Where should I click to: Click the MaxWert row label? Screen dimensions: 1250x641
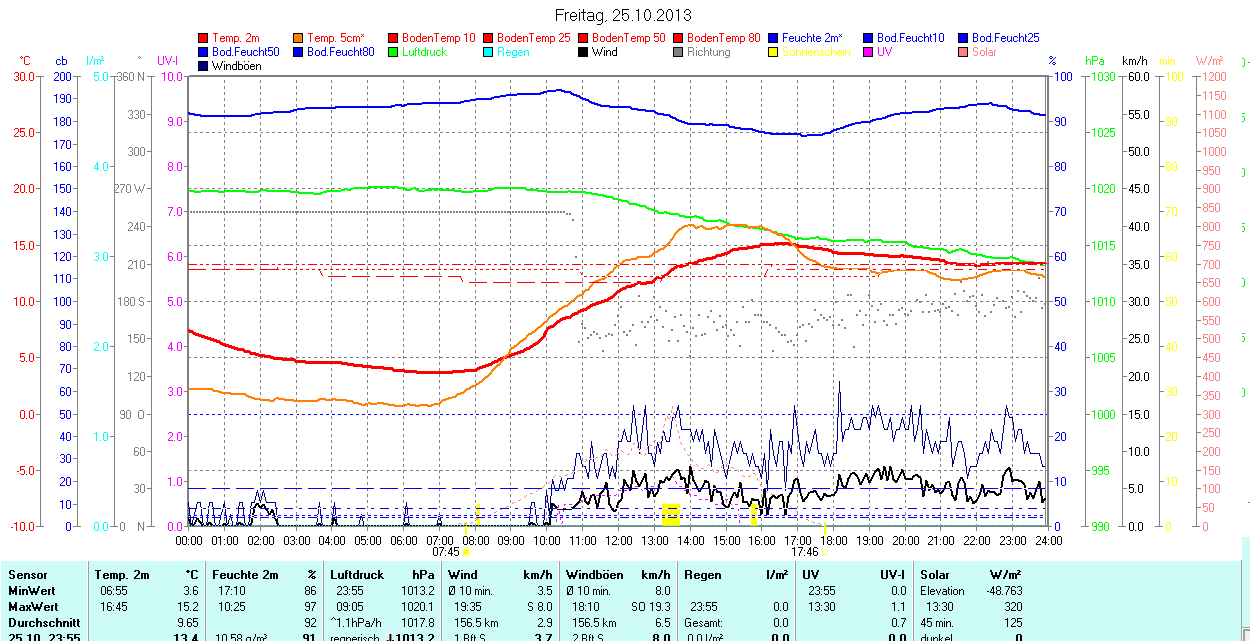click(33, 607)
